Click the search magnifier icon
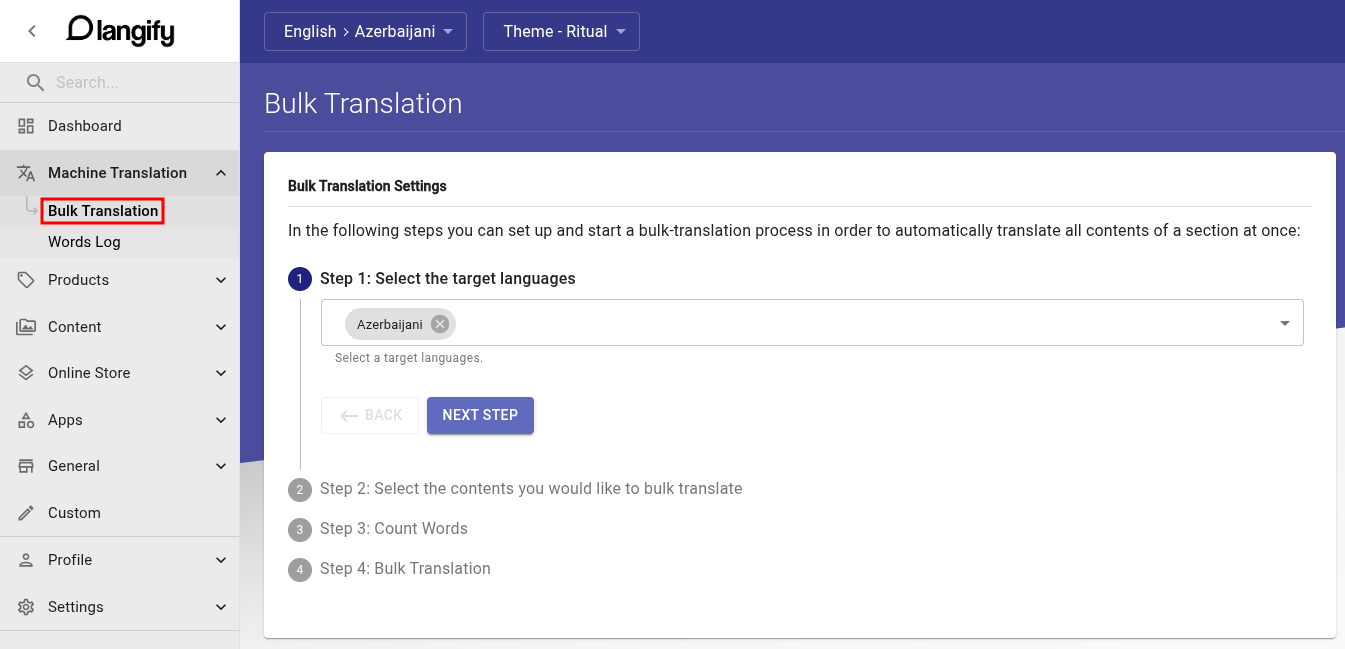This screenshot has width=1345, height=649. 35,82
